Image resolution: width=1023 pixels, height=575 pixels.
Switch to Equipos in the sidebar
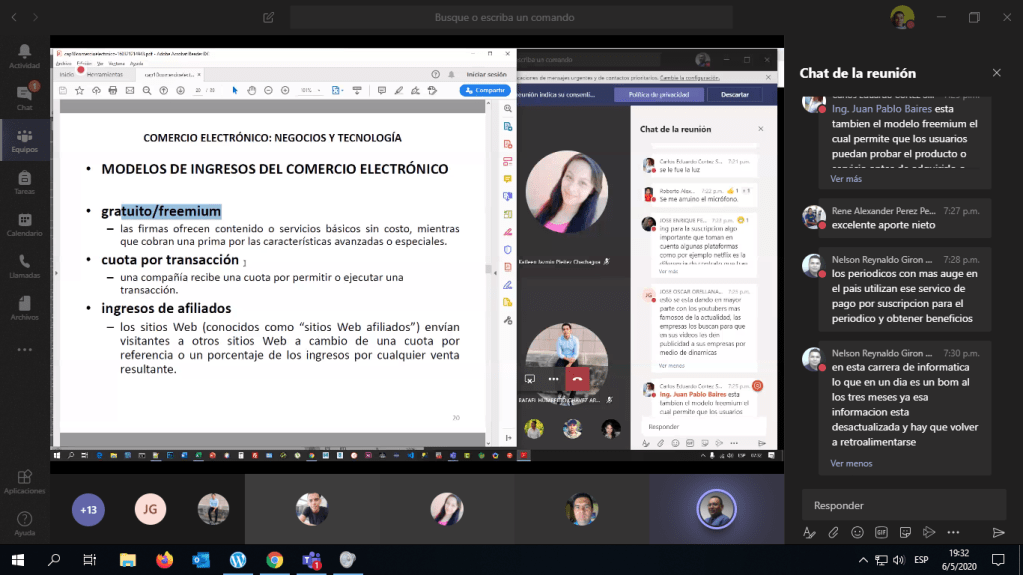(24, 140)
